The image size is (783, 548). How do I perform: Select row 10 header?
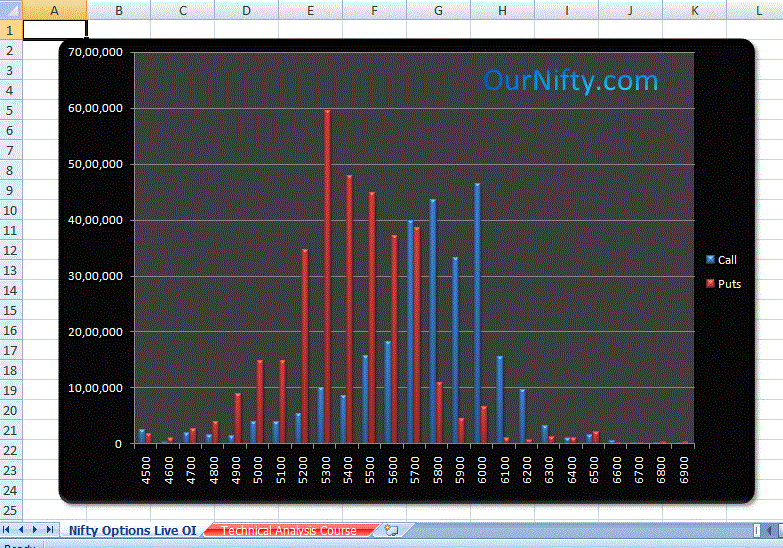[x=11, y=210]
